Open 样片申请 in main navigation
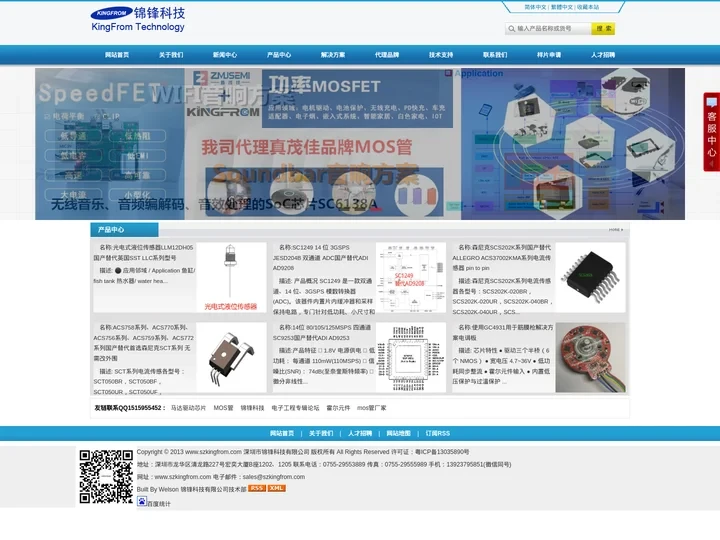Screen dimensions: 720x540 [549, 55]
